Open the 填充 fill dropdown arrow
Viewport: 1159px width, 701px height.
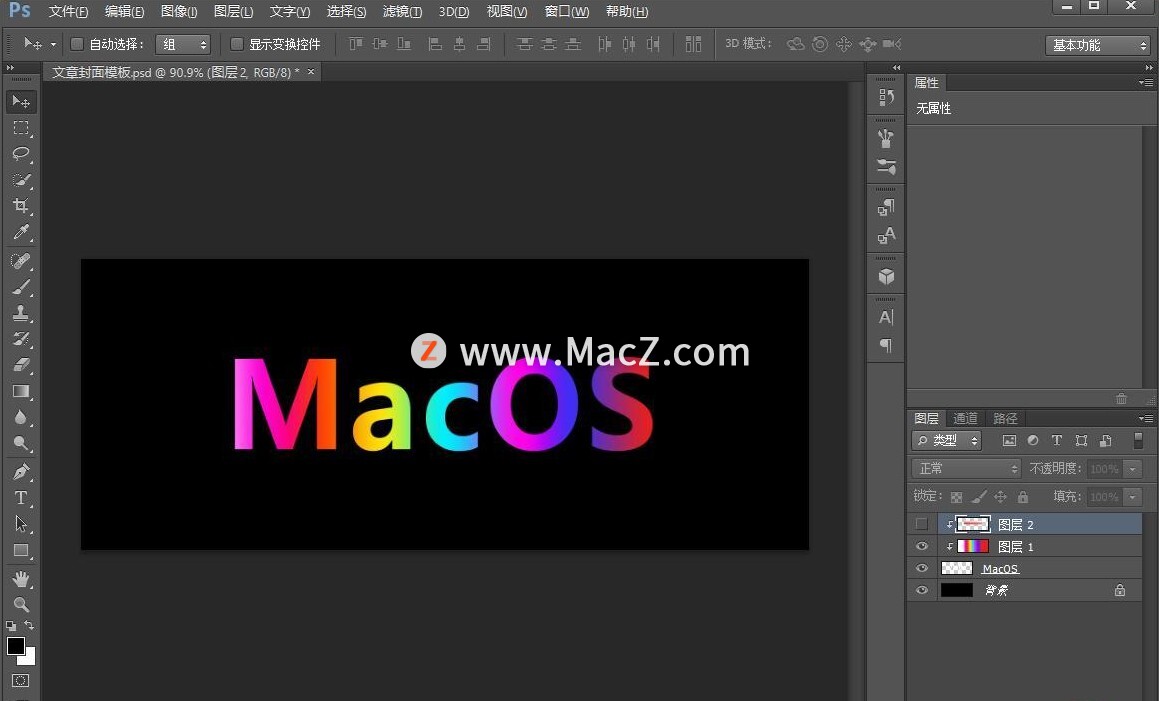click(1132, 497)
